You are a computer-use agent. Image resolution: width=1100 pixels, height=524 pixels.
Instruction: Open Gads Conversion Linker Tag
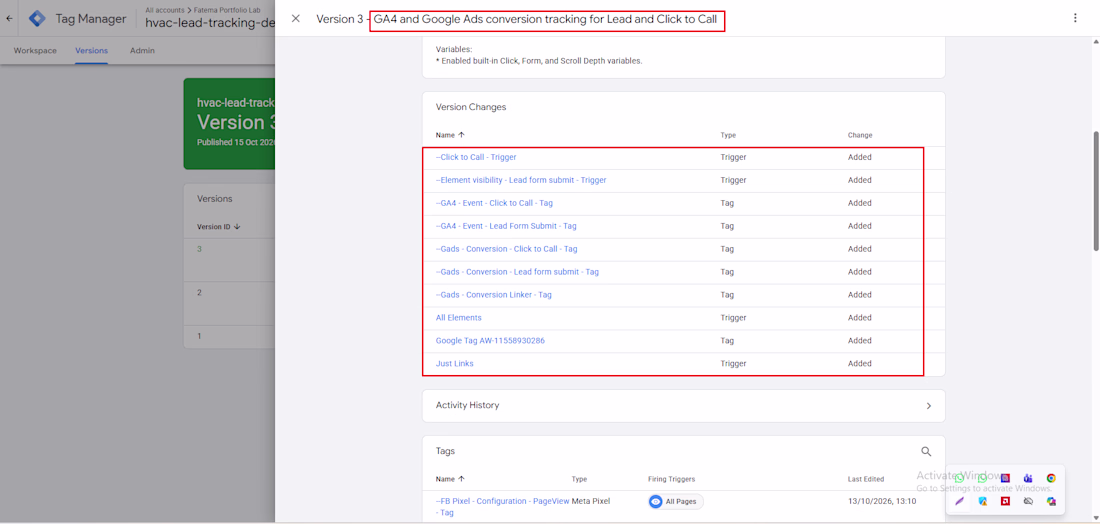click(x=493, y=295)
